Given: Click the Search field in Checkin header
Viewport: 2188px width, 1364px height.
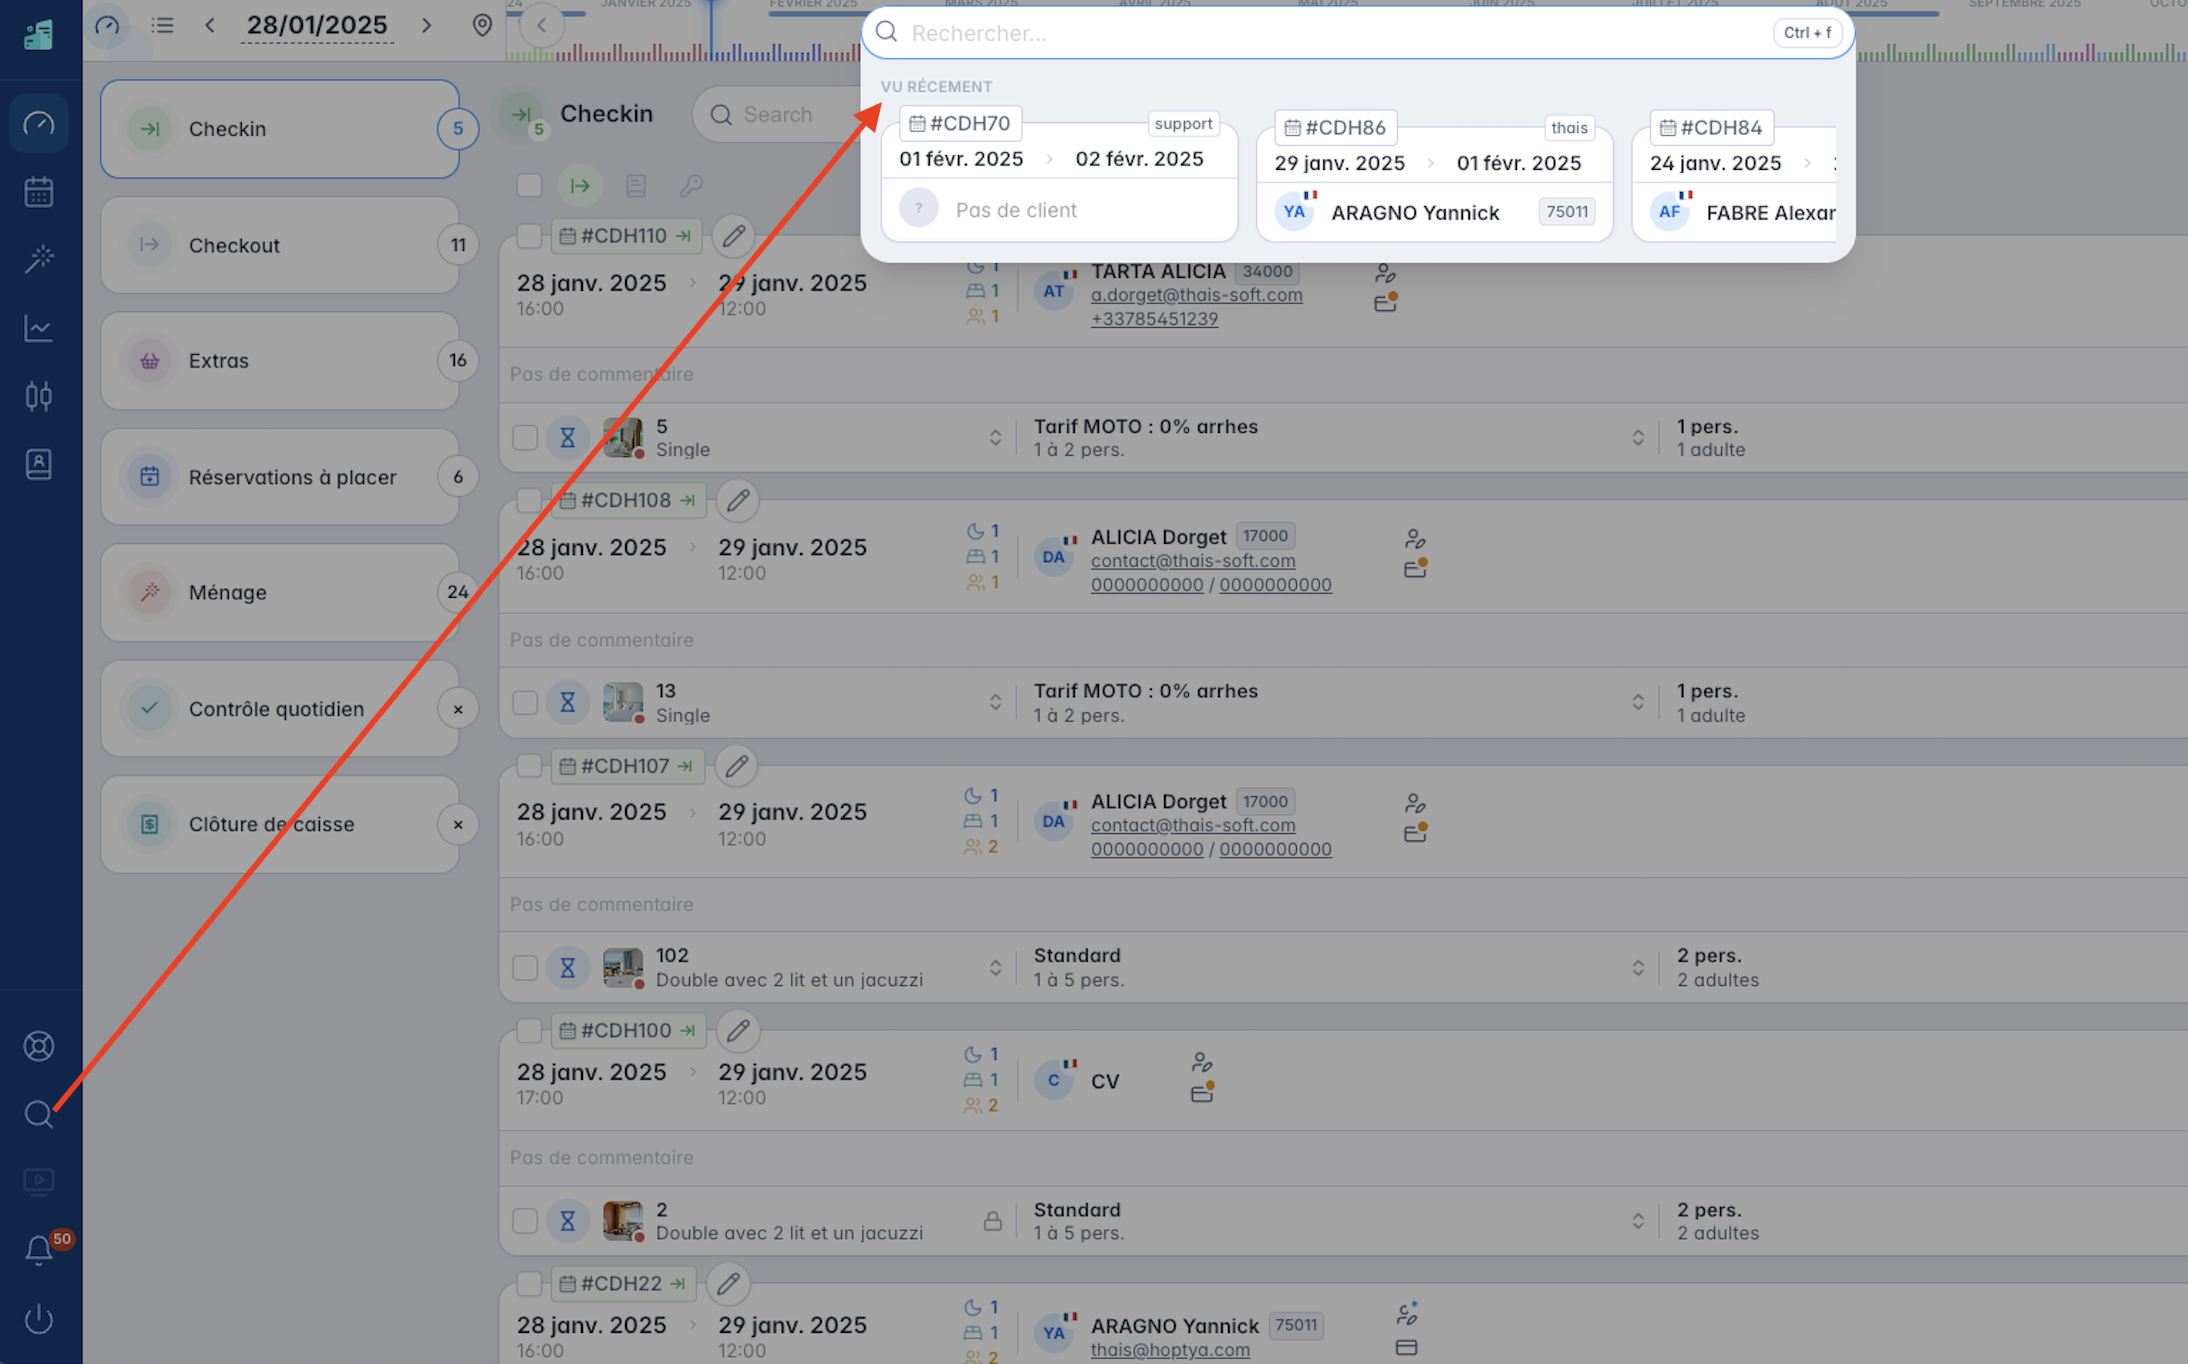Looking at the screenshot, I should click(777, 115).
